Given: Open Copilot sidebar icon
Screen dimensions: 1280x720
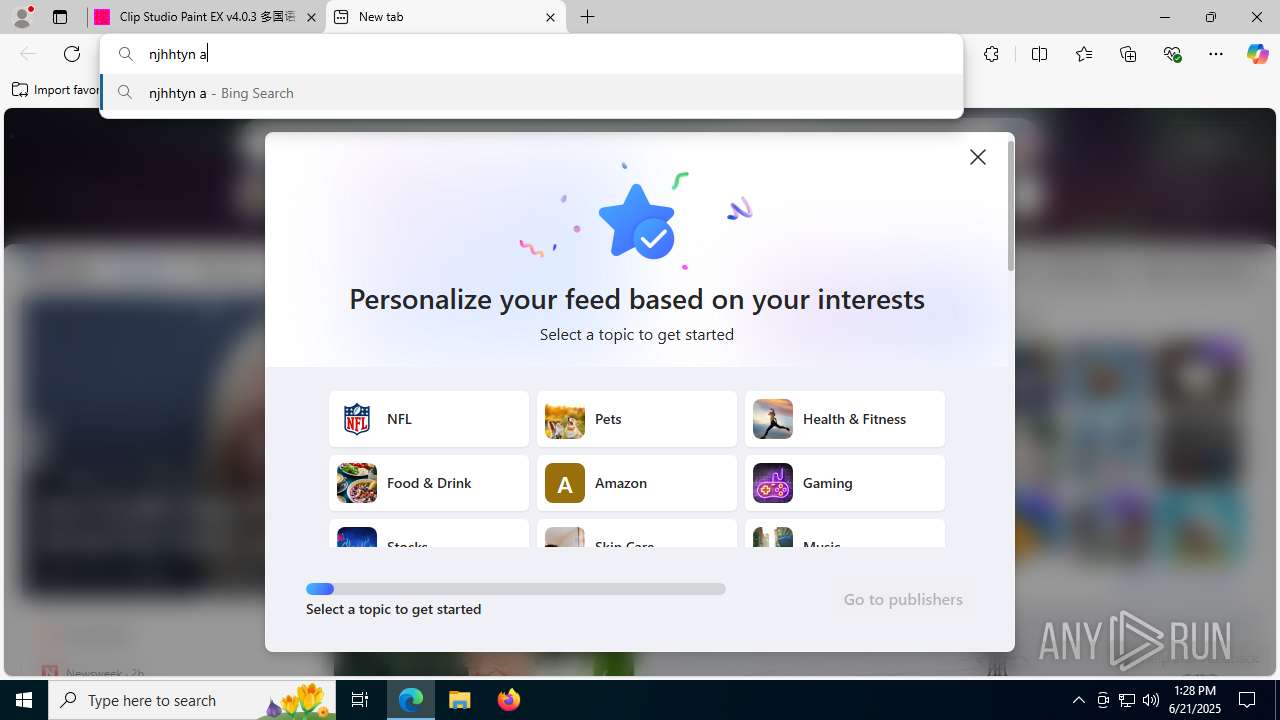Looking at the screenshot, I should tap(1257, 54).
